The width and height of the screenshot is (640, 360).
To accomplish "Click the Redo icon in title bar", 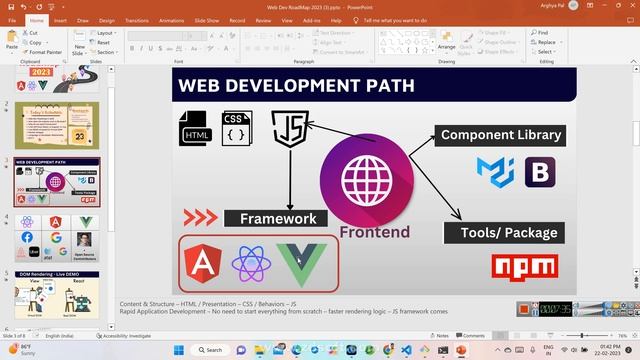I will (39, 7).
